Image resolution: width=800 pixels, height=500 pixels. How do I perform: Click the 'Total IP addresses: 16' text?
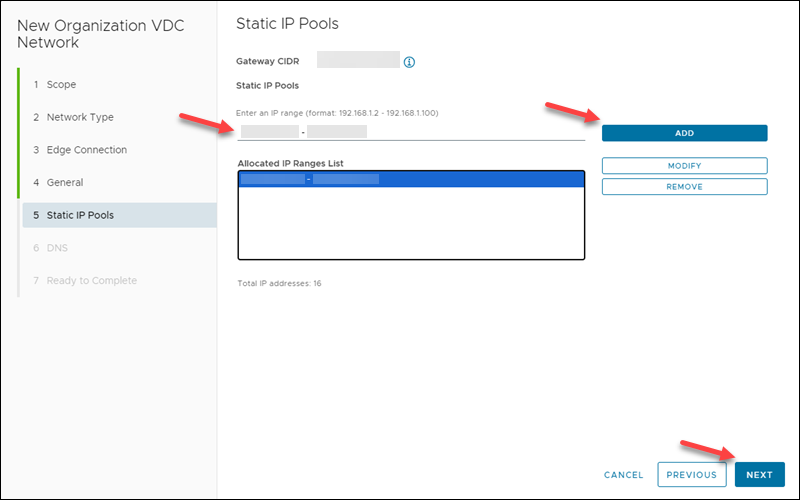click(x=279, y=283)
